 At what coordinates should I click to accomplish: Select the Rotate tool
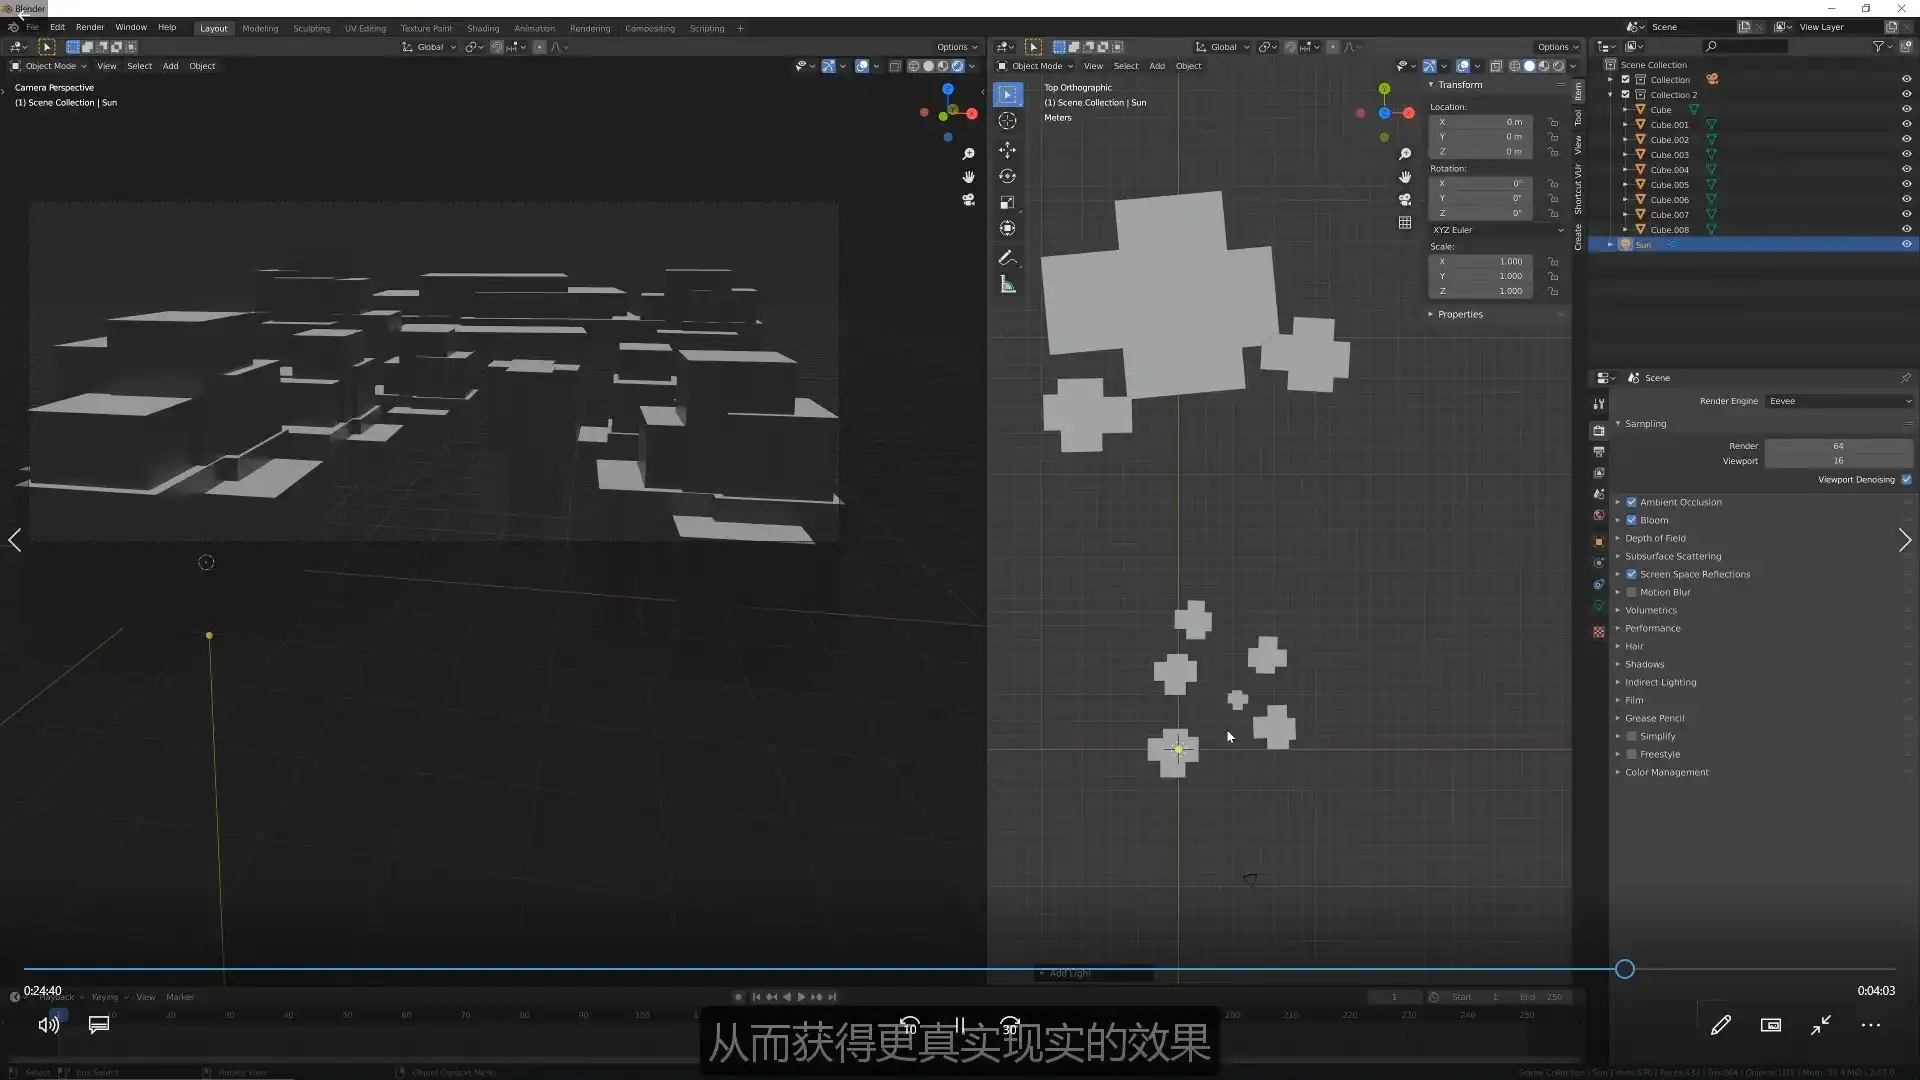coord(1008,176)
